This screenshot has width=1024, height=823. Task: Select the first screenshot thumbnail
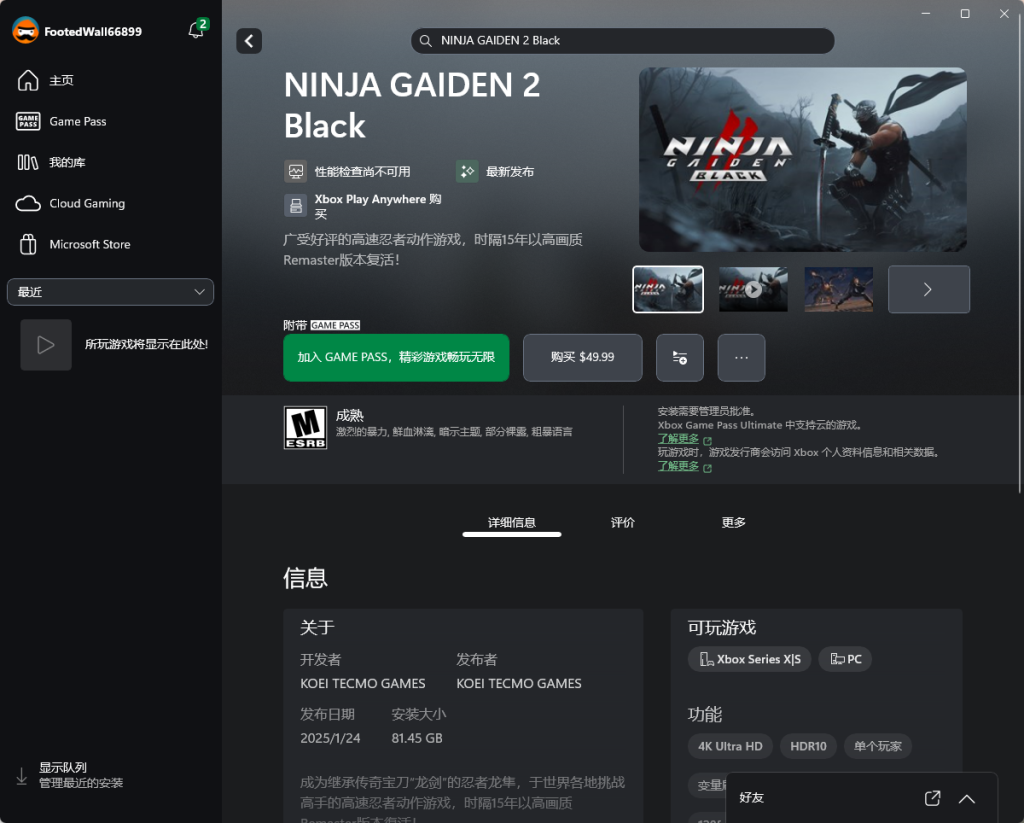668,289
